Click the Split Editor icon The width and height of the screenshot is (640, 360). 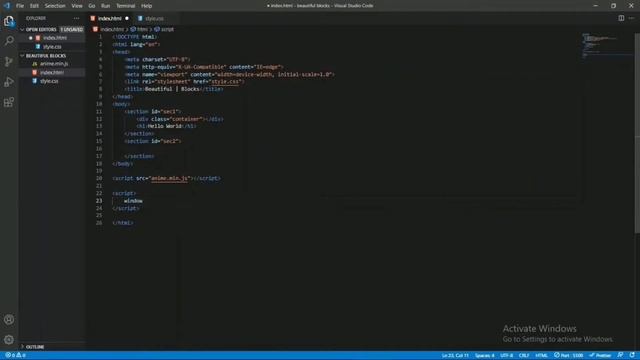(621, 18)
